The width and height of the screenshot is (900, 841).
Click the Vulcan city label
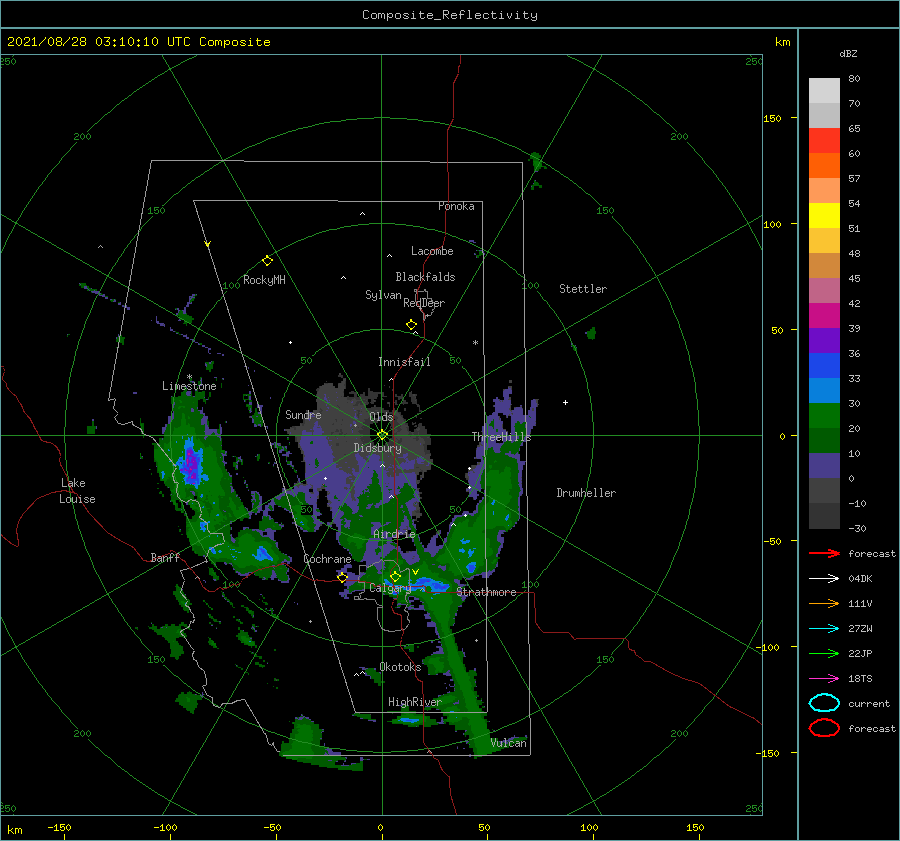click(x=509, y=743)
